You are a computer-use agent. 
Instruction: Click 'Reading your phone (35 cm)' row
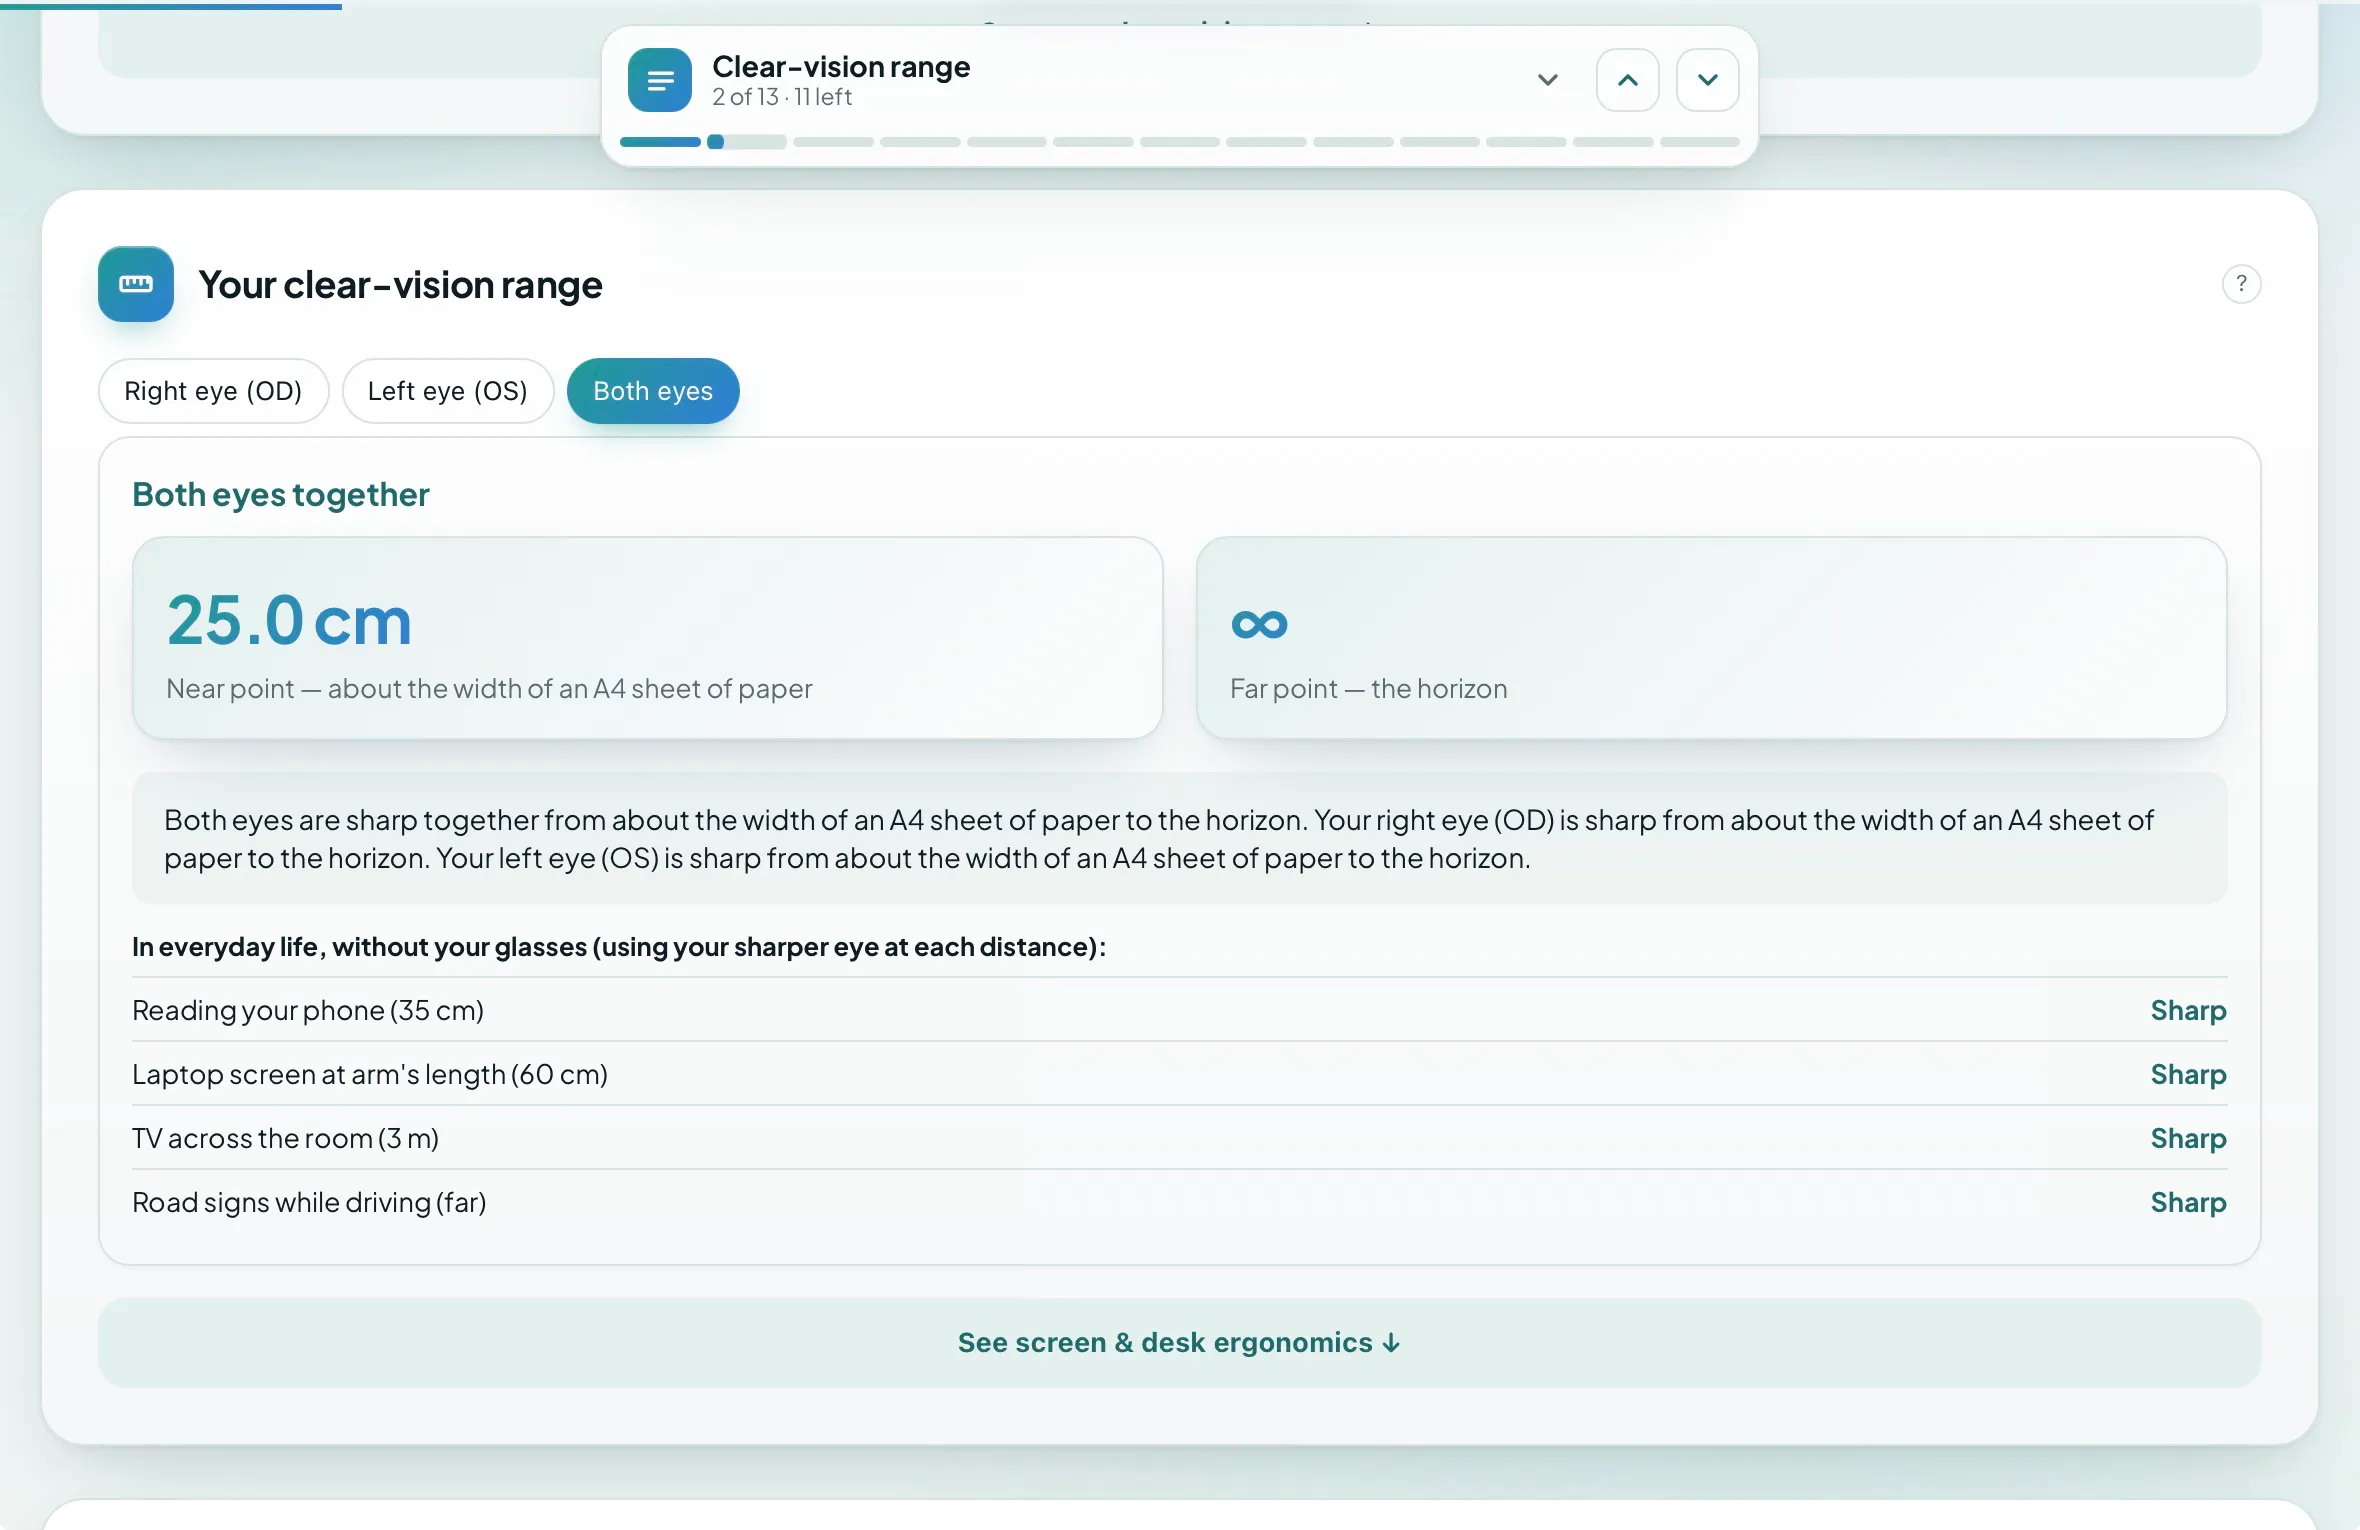pos(1179,1010)
